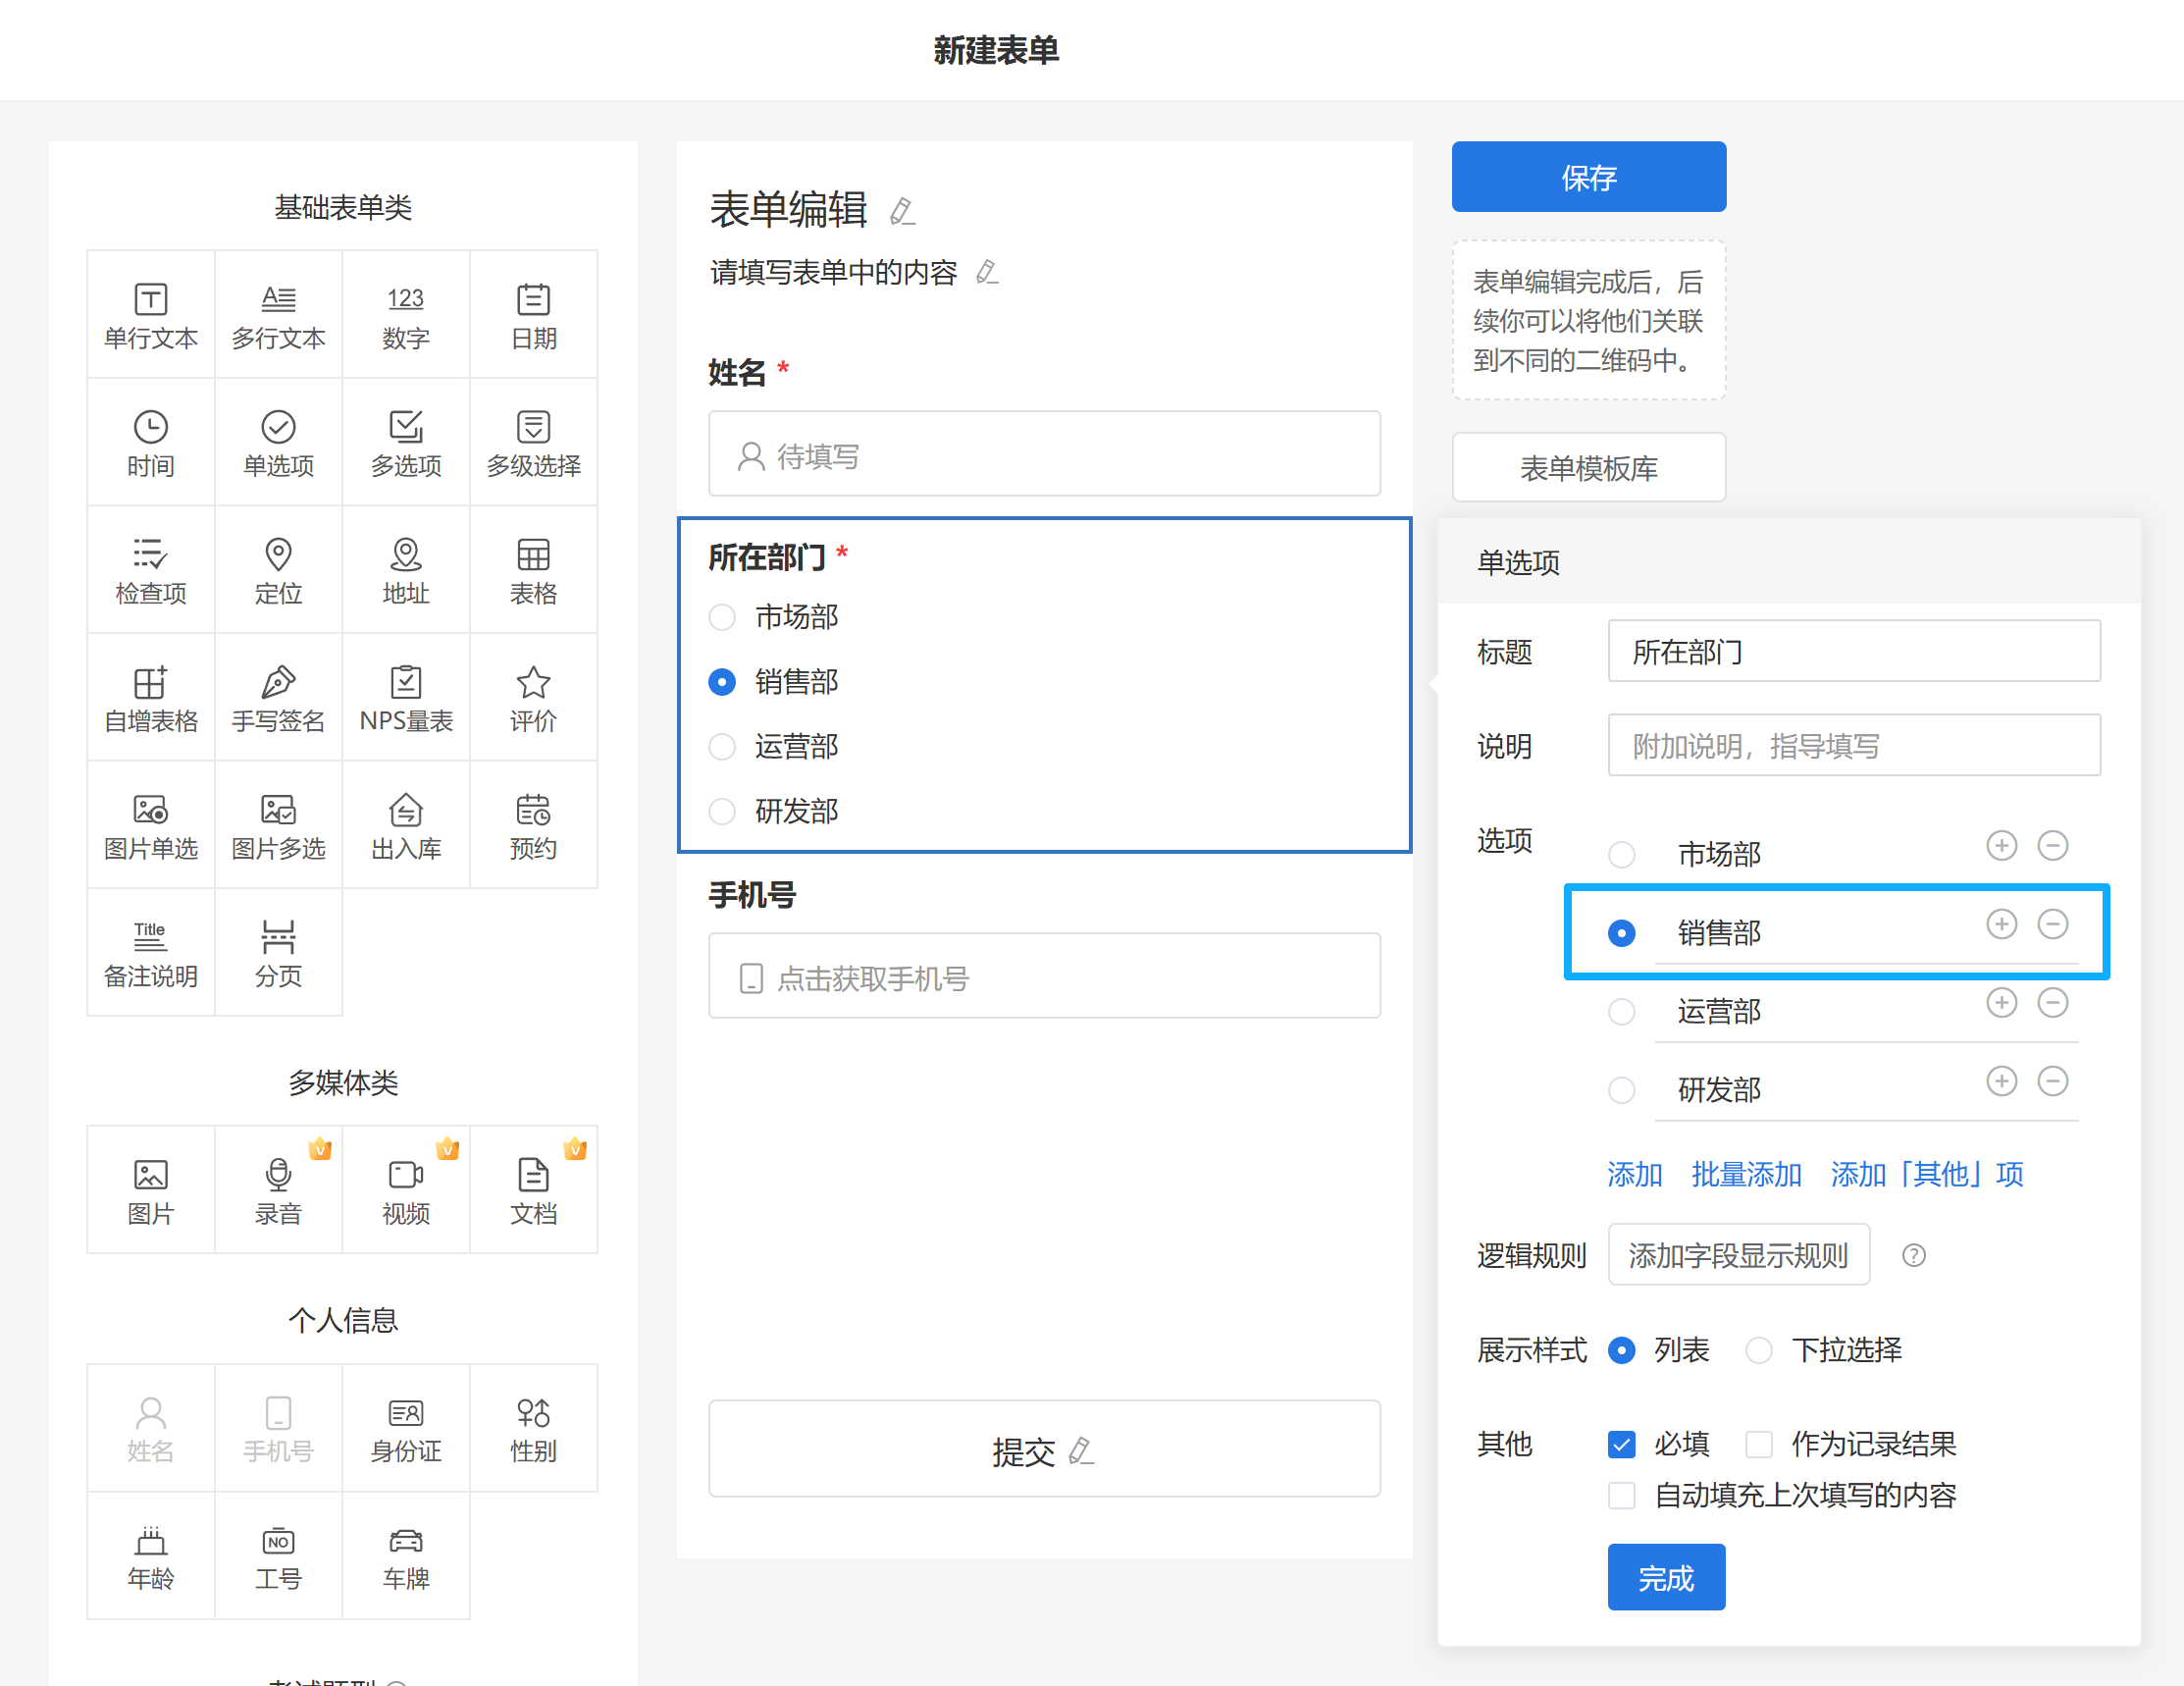
Task: Add a single-line text field (单行文本)
Action: click(151, 315)
